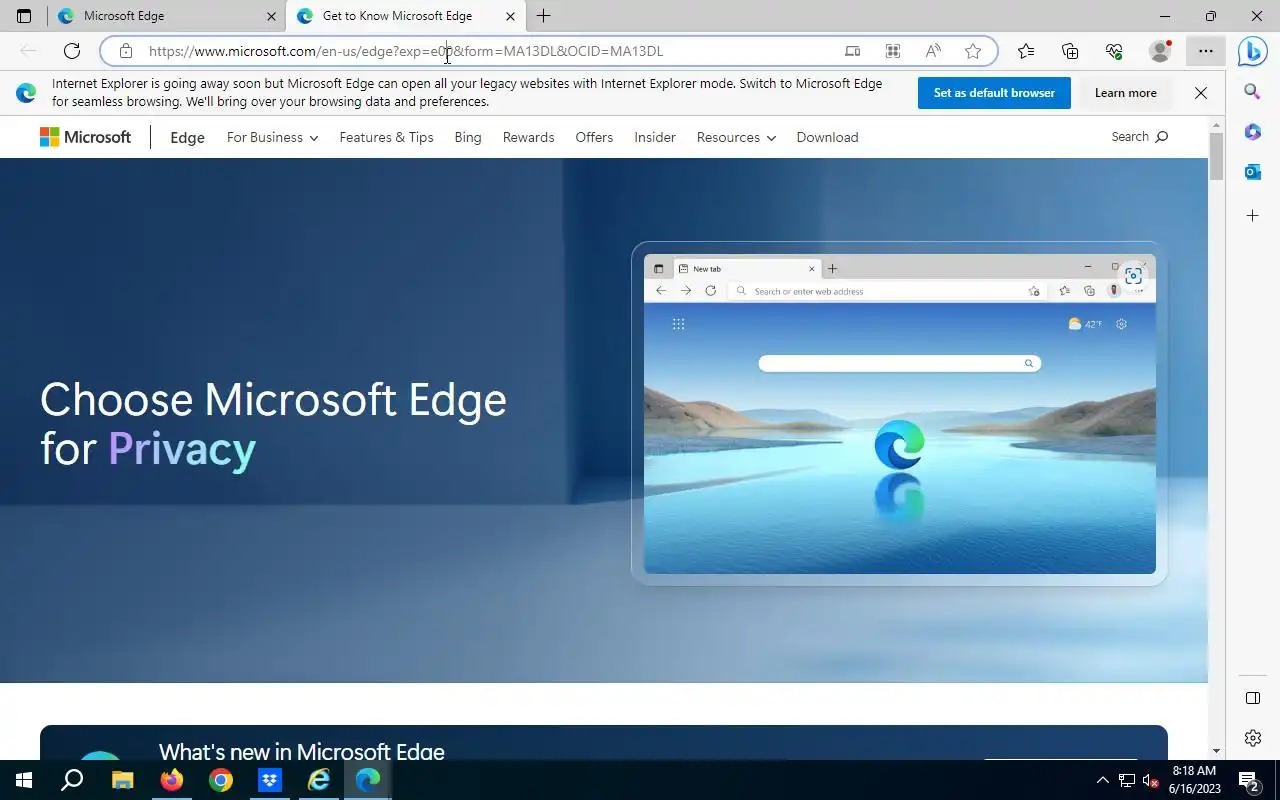Show hidden system tray icons

coord(1103,780)
